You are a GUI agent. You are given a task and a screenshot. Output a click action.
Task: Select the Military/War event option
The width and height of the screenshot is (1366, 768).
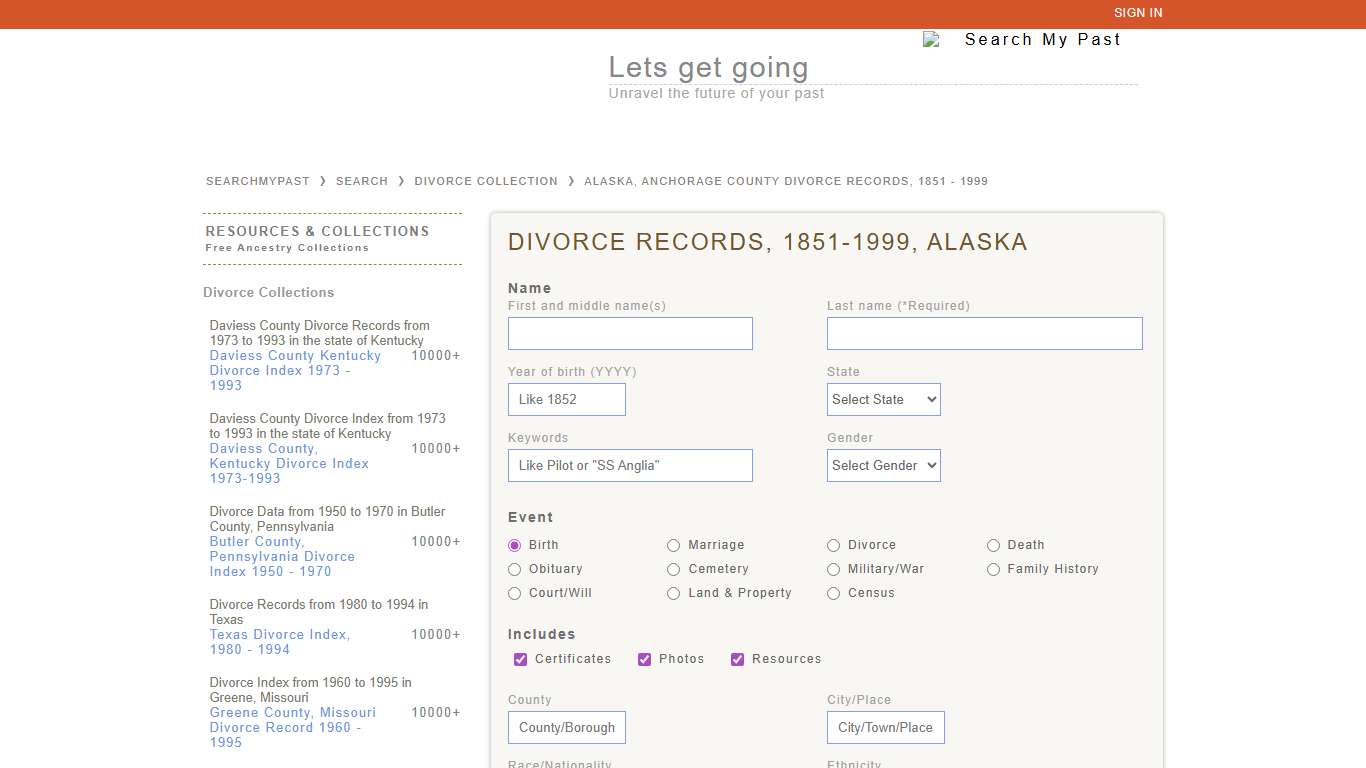tap(834, 569)
